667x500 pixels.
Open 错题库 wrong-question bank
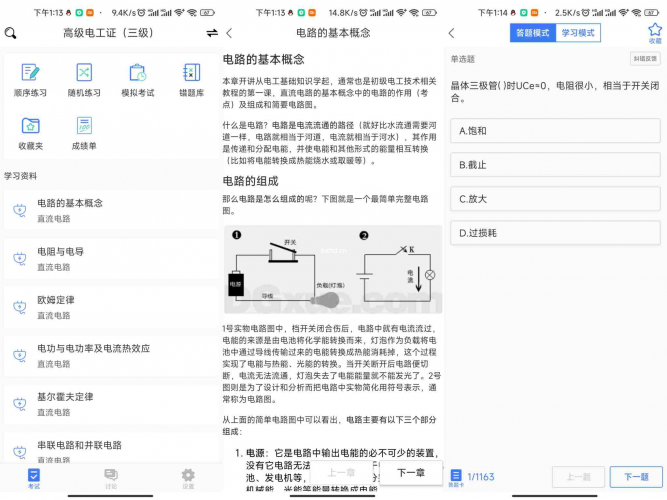click(x=191, y=80)
